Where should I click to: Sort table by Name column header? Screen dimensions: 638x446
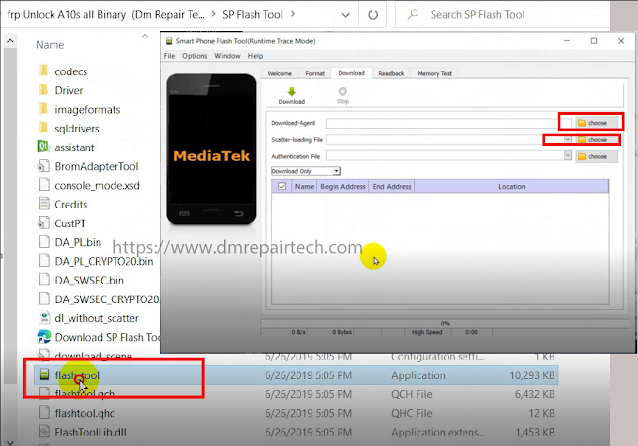pos(304,186)
